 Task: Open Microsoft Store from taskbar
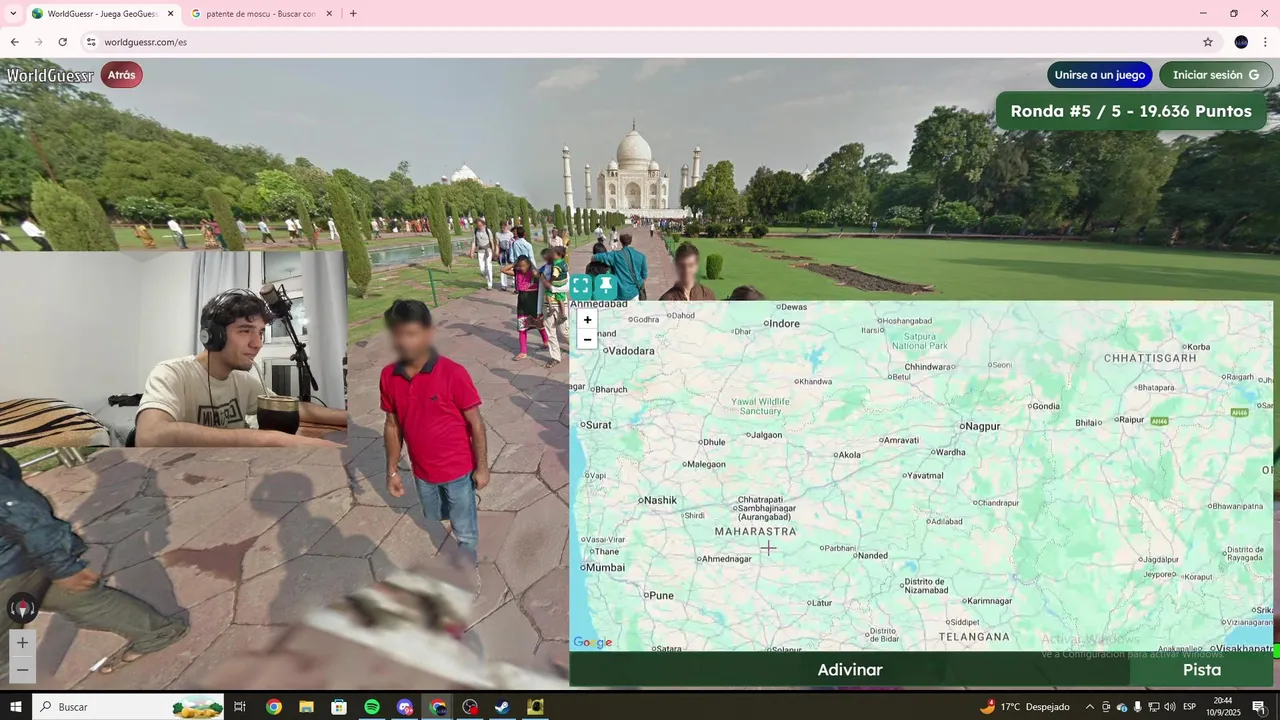coord(339,707)
